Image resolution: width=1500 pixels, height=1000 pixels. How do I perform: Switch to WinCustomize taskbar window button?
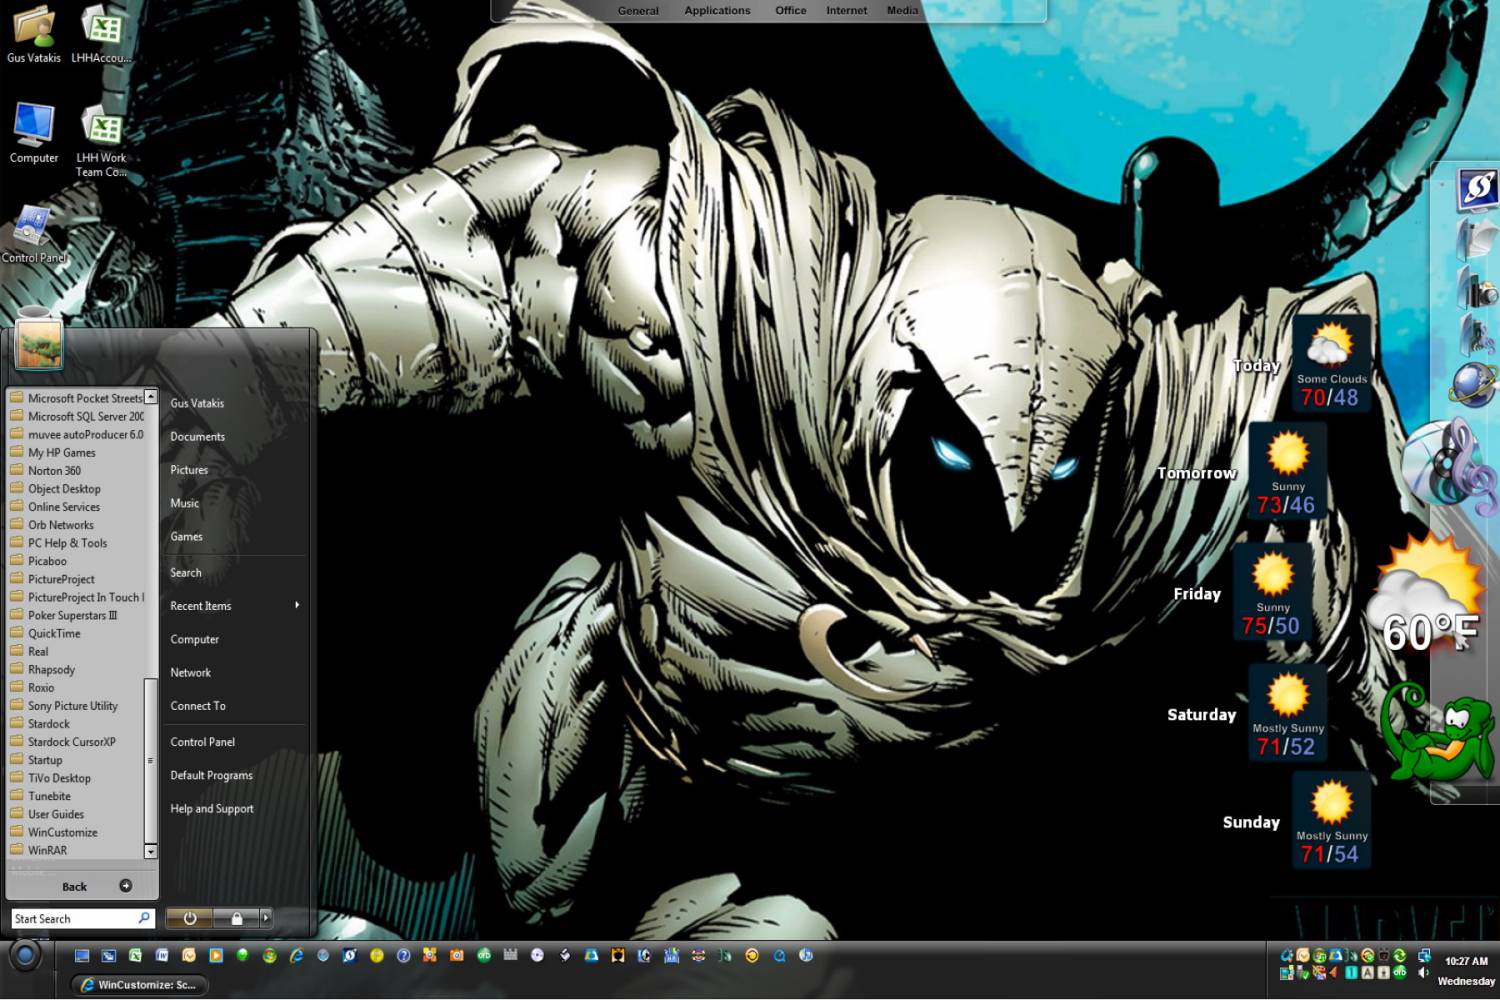click(139, 985)
